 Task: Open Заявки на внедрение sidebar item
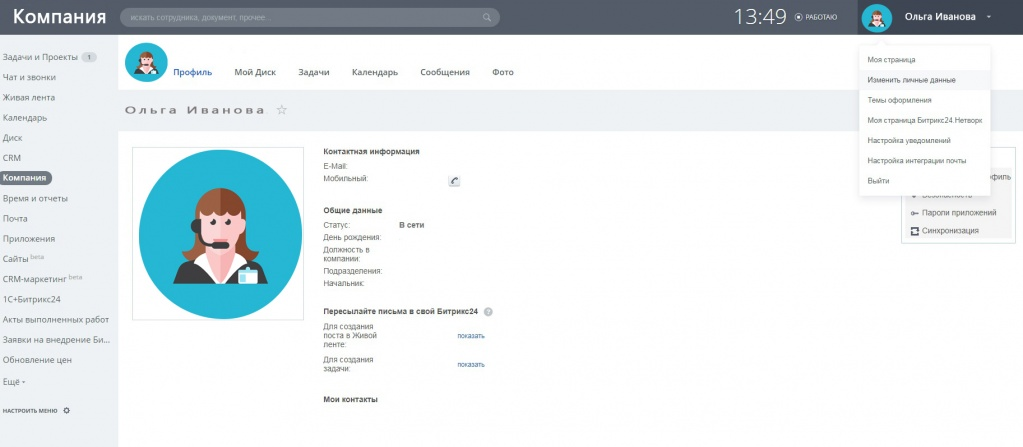coord(56,340)
